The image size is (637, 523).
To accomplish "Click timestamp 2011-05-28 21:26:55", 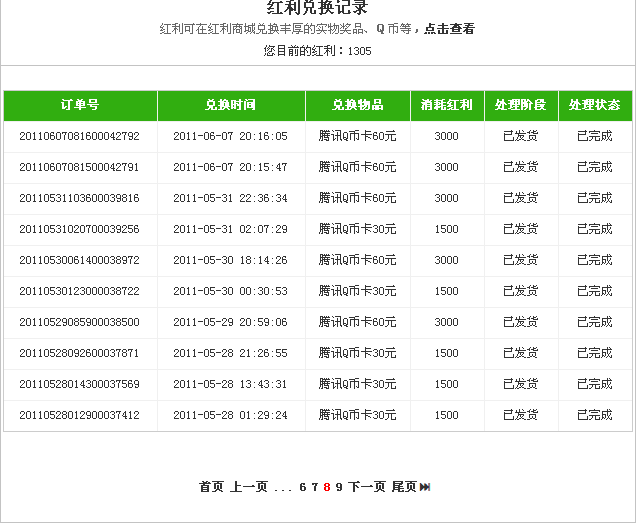I will coord(230,353).
